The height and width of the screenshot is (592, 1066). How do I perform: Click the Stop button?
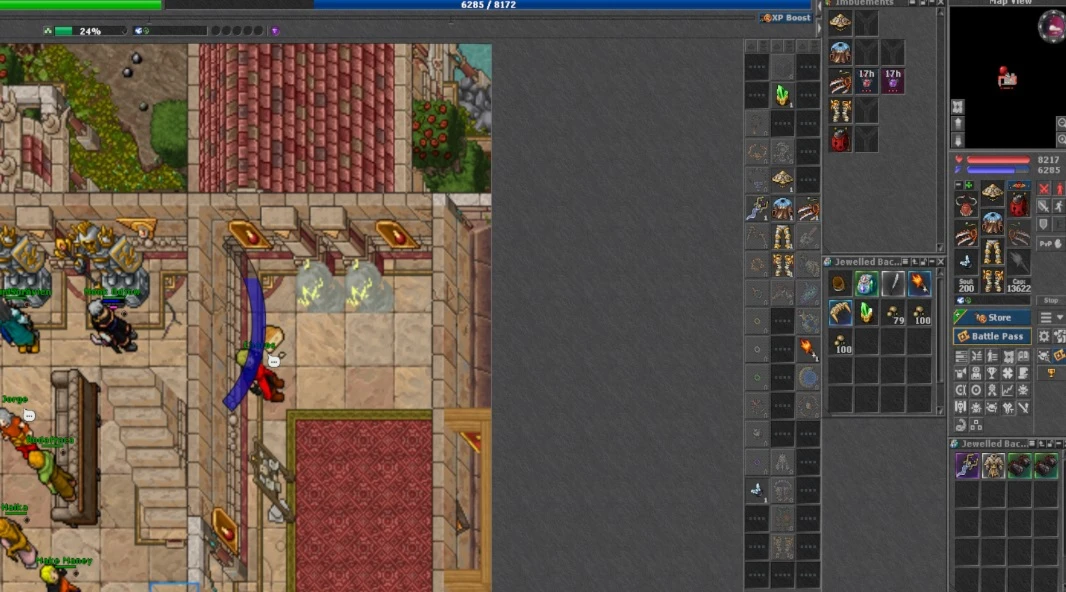point(1050,300)
